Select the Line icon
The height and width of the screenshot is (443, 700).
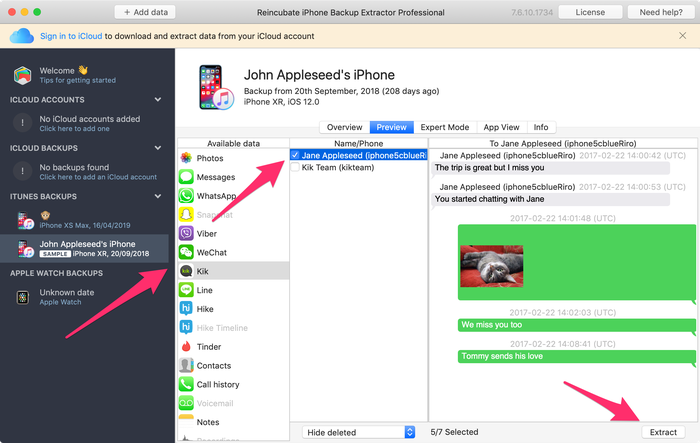coord(186,290)
